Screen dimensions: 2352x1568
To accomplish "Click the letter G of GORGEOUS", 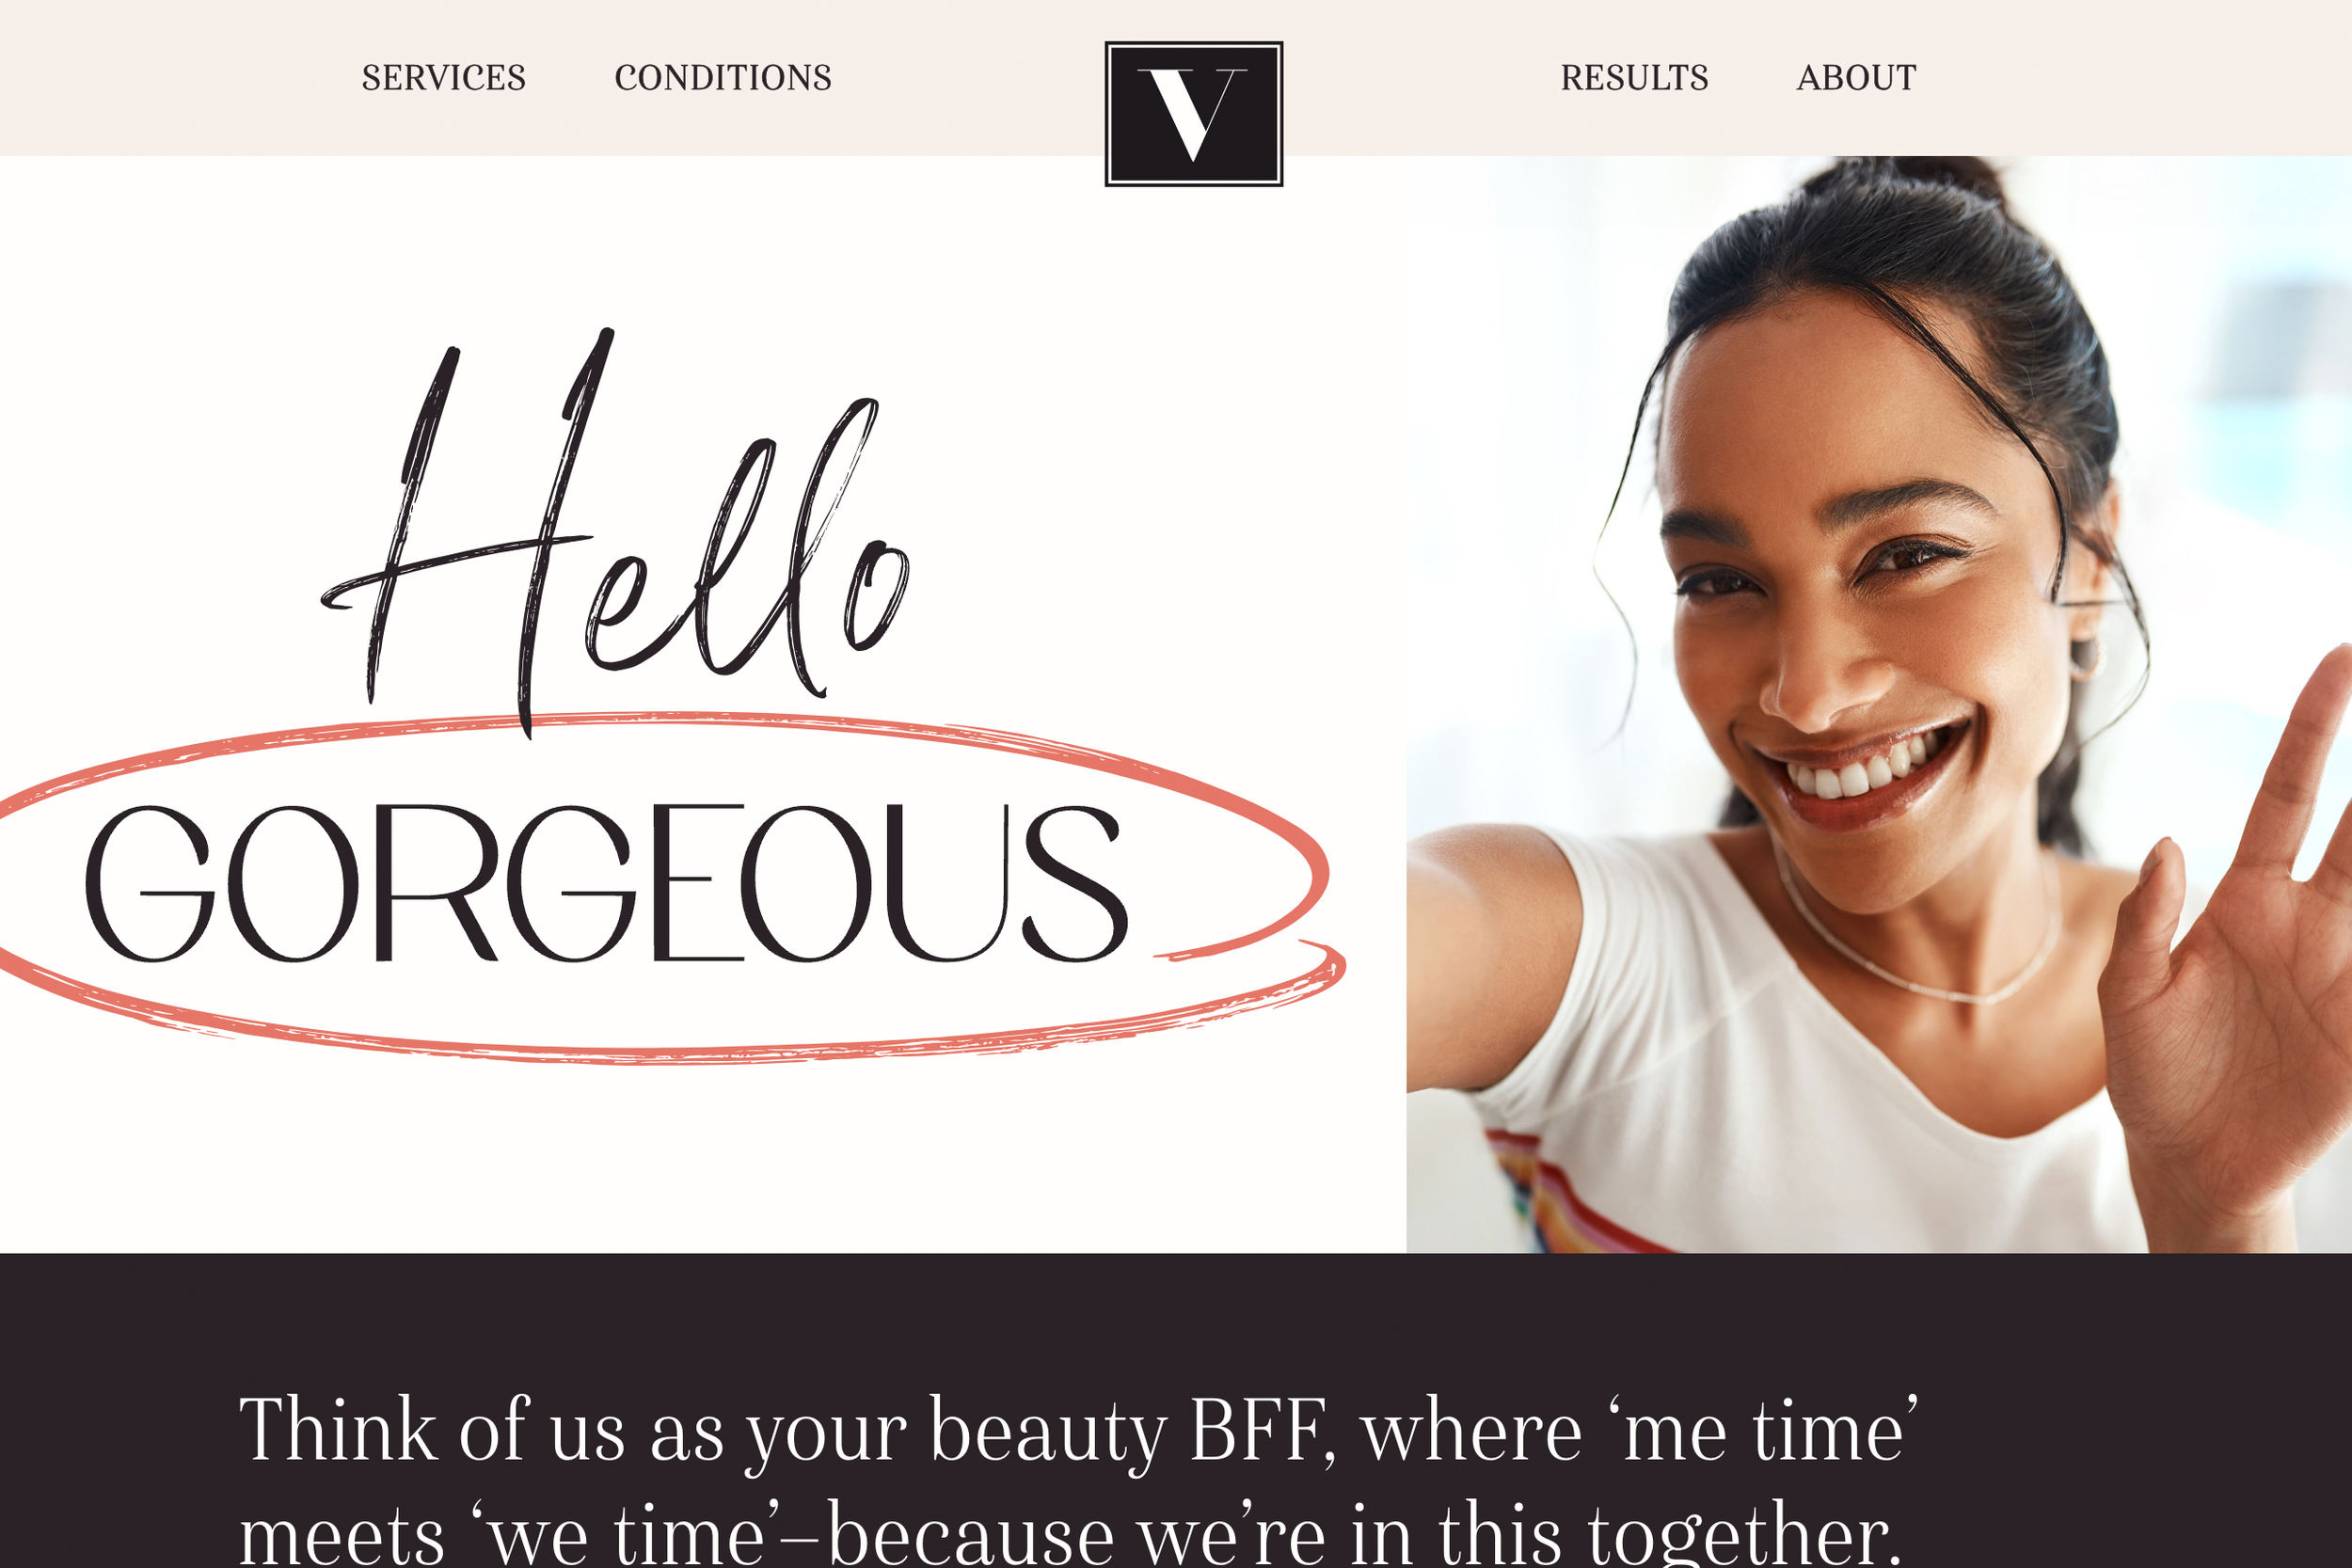I will tap(150, 882).
